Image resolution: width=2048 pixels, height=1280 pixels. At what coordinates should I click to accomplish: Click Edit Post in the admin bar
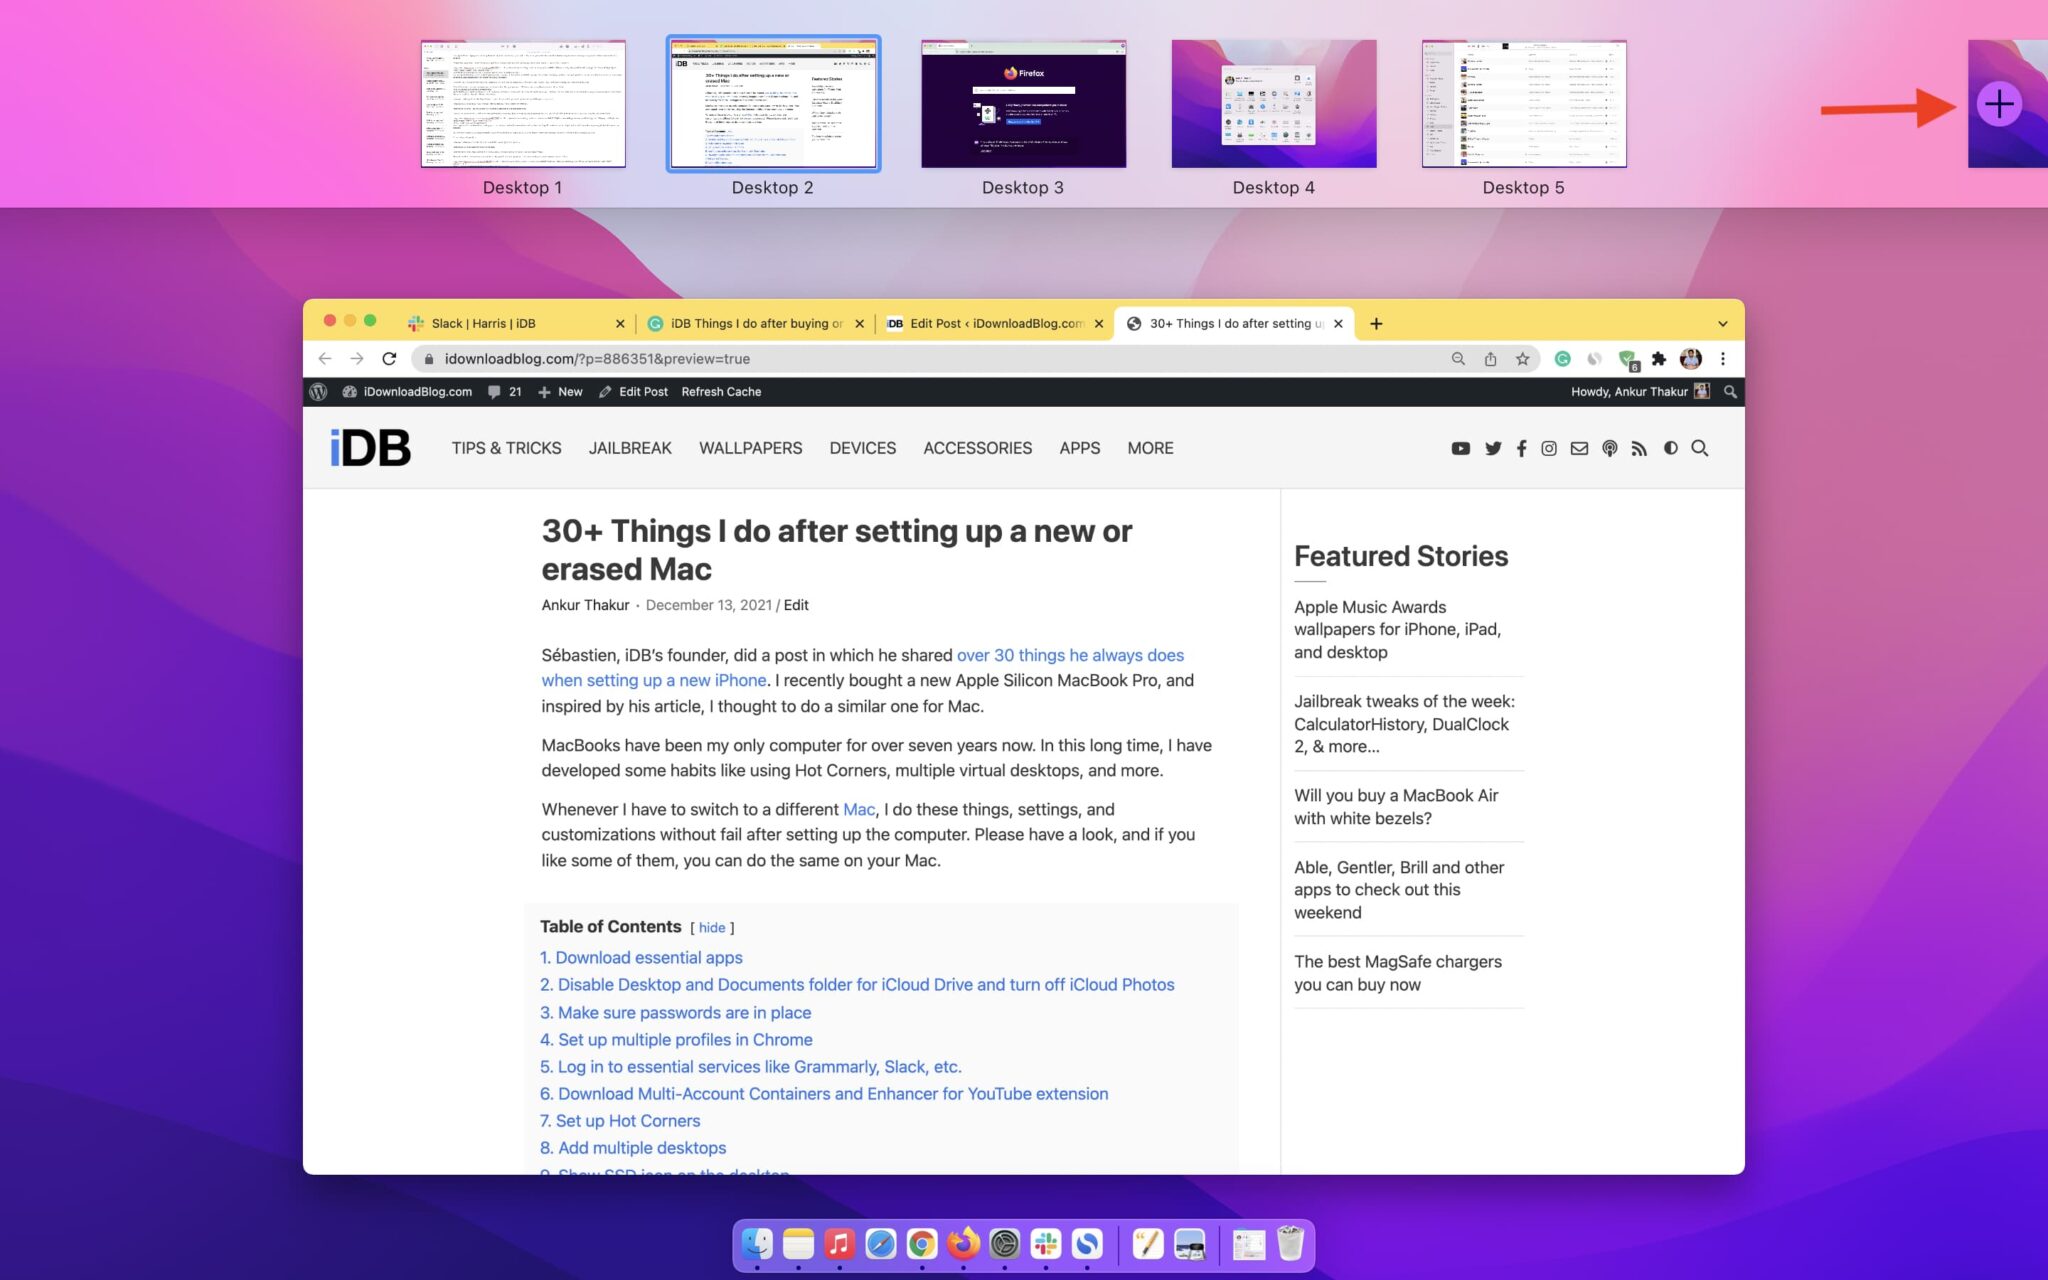coord(633,392)
